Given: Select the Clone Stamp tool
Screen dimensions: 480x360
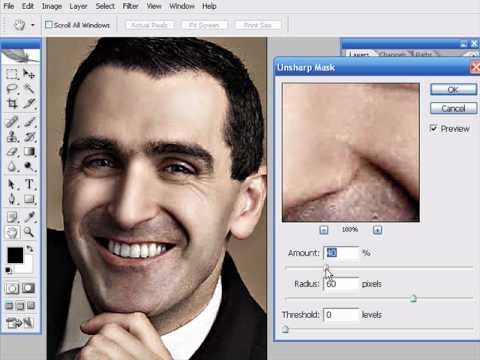Looking at the screenshot, I should [x=12, y=137].
